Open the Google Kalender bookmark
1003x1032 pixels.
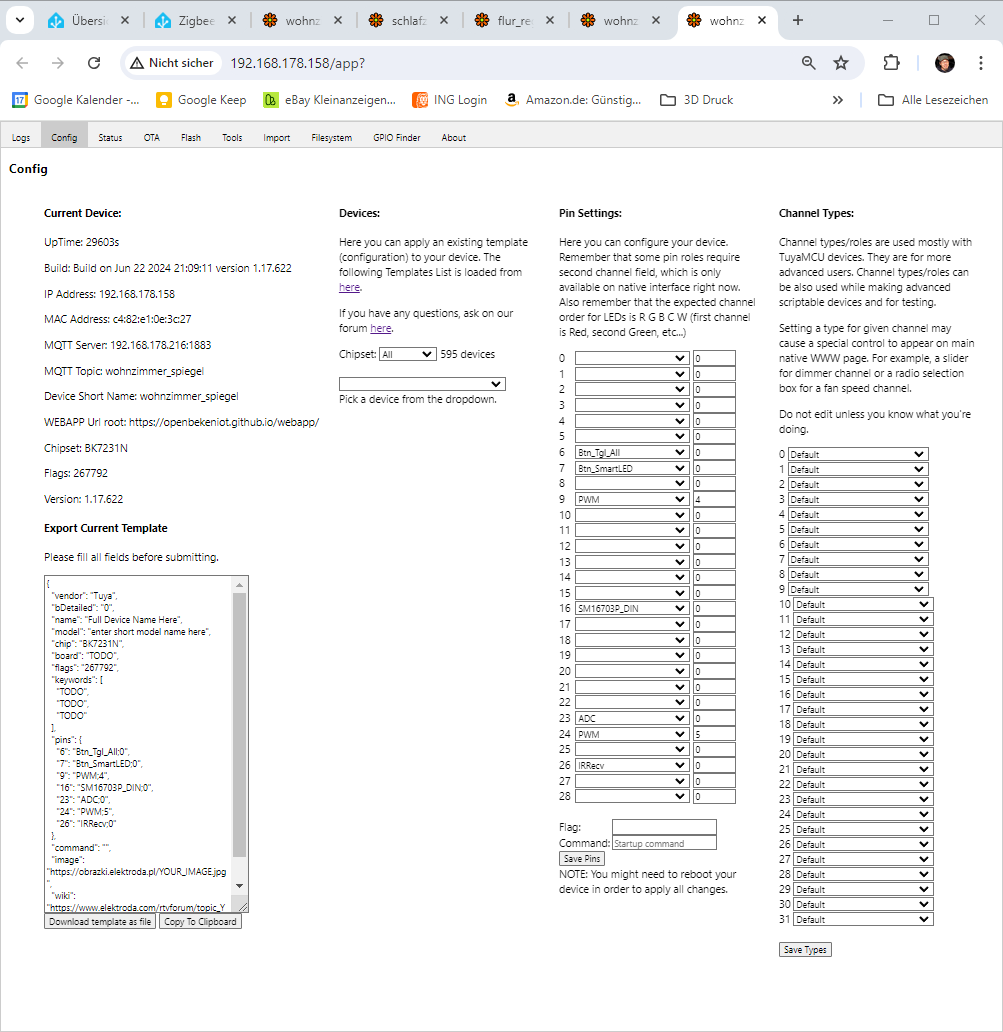[x=76, y=100]
